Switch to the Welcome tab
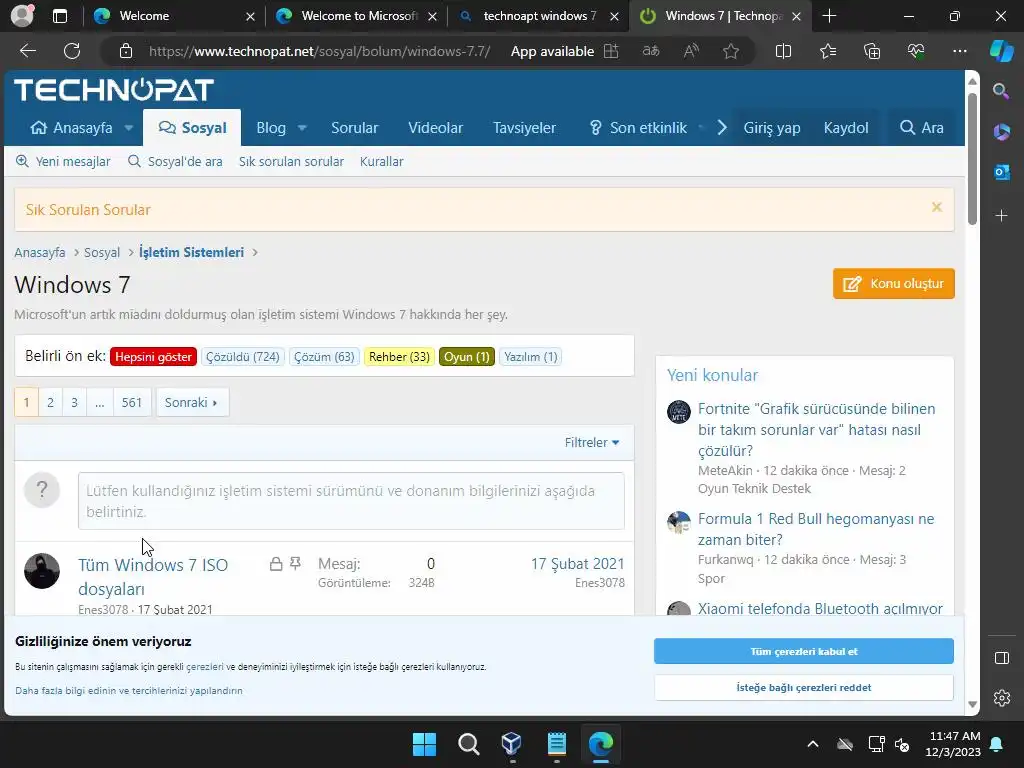This screenshot has width=1024, height=768. [172, 16]
